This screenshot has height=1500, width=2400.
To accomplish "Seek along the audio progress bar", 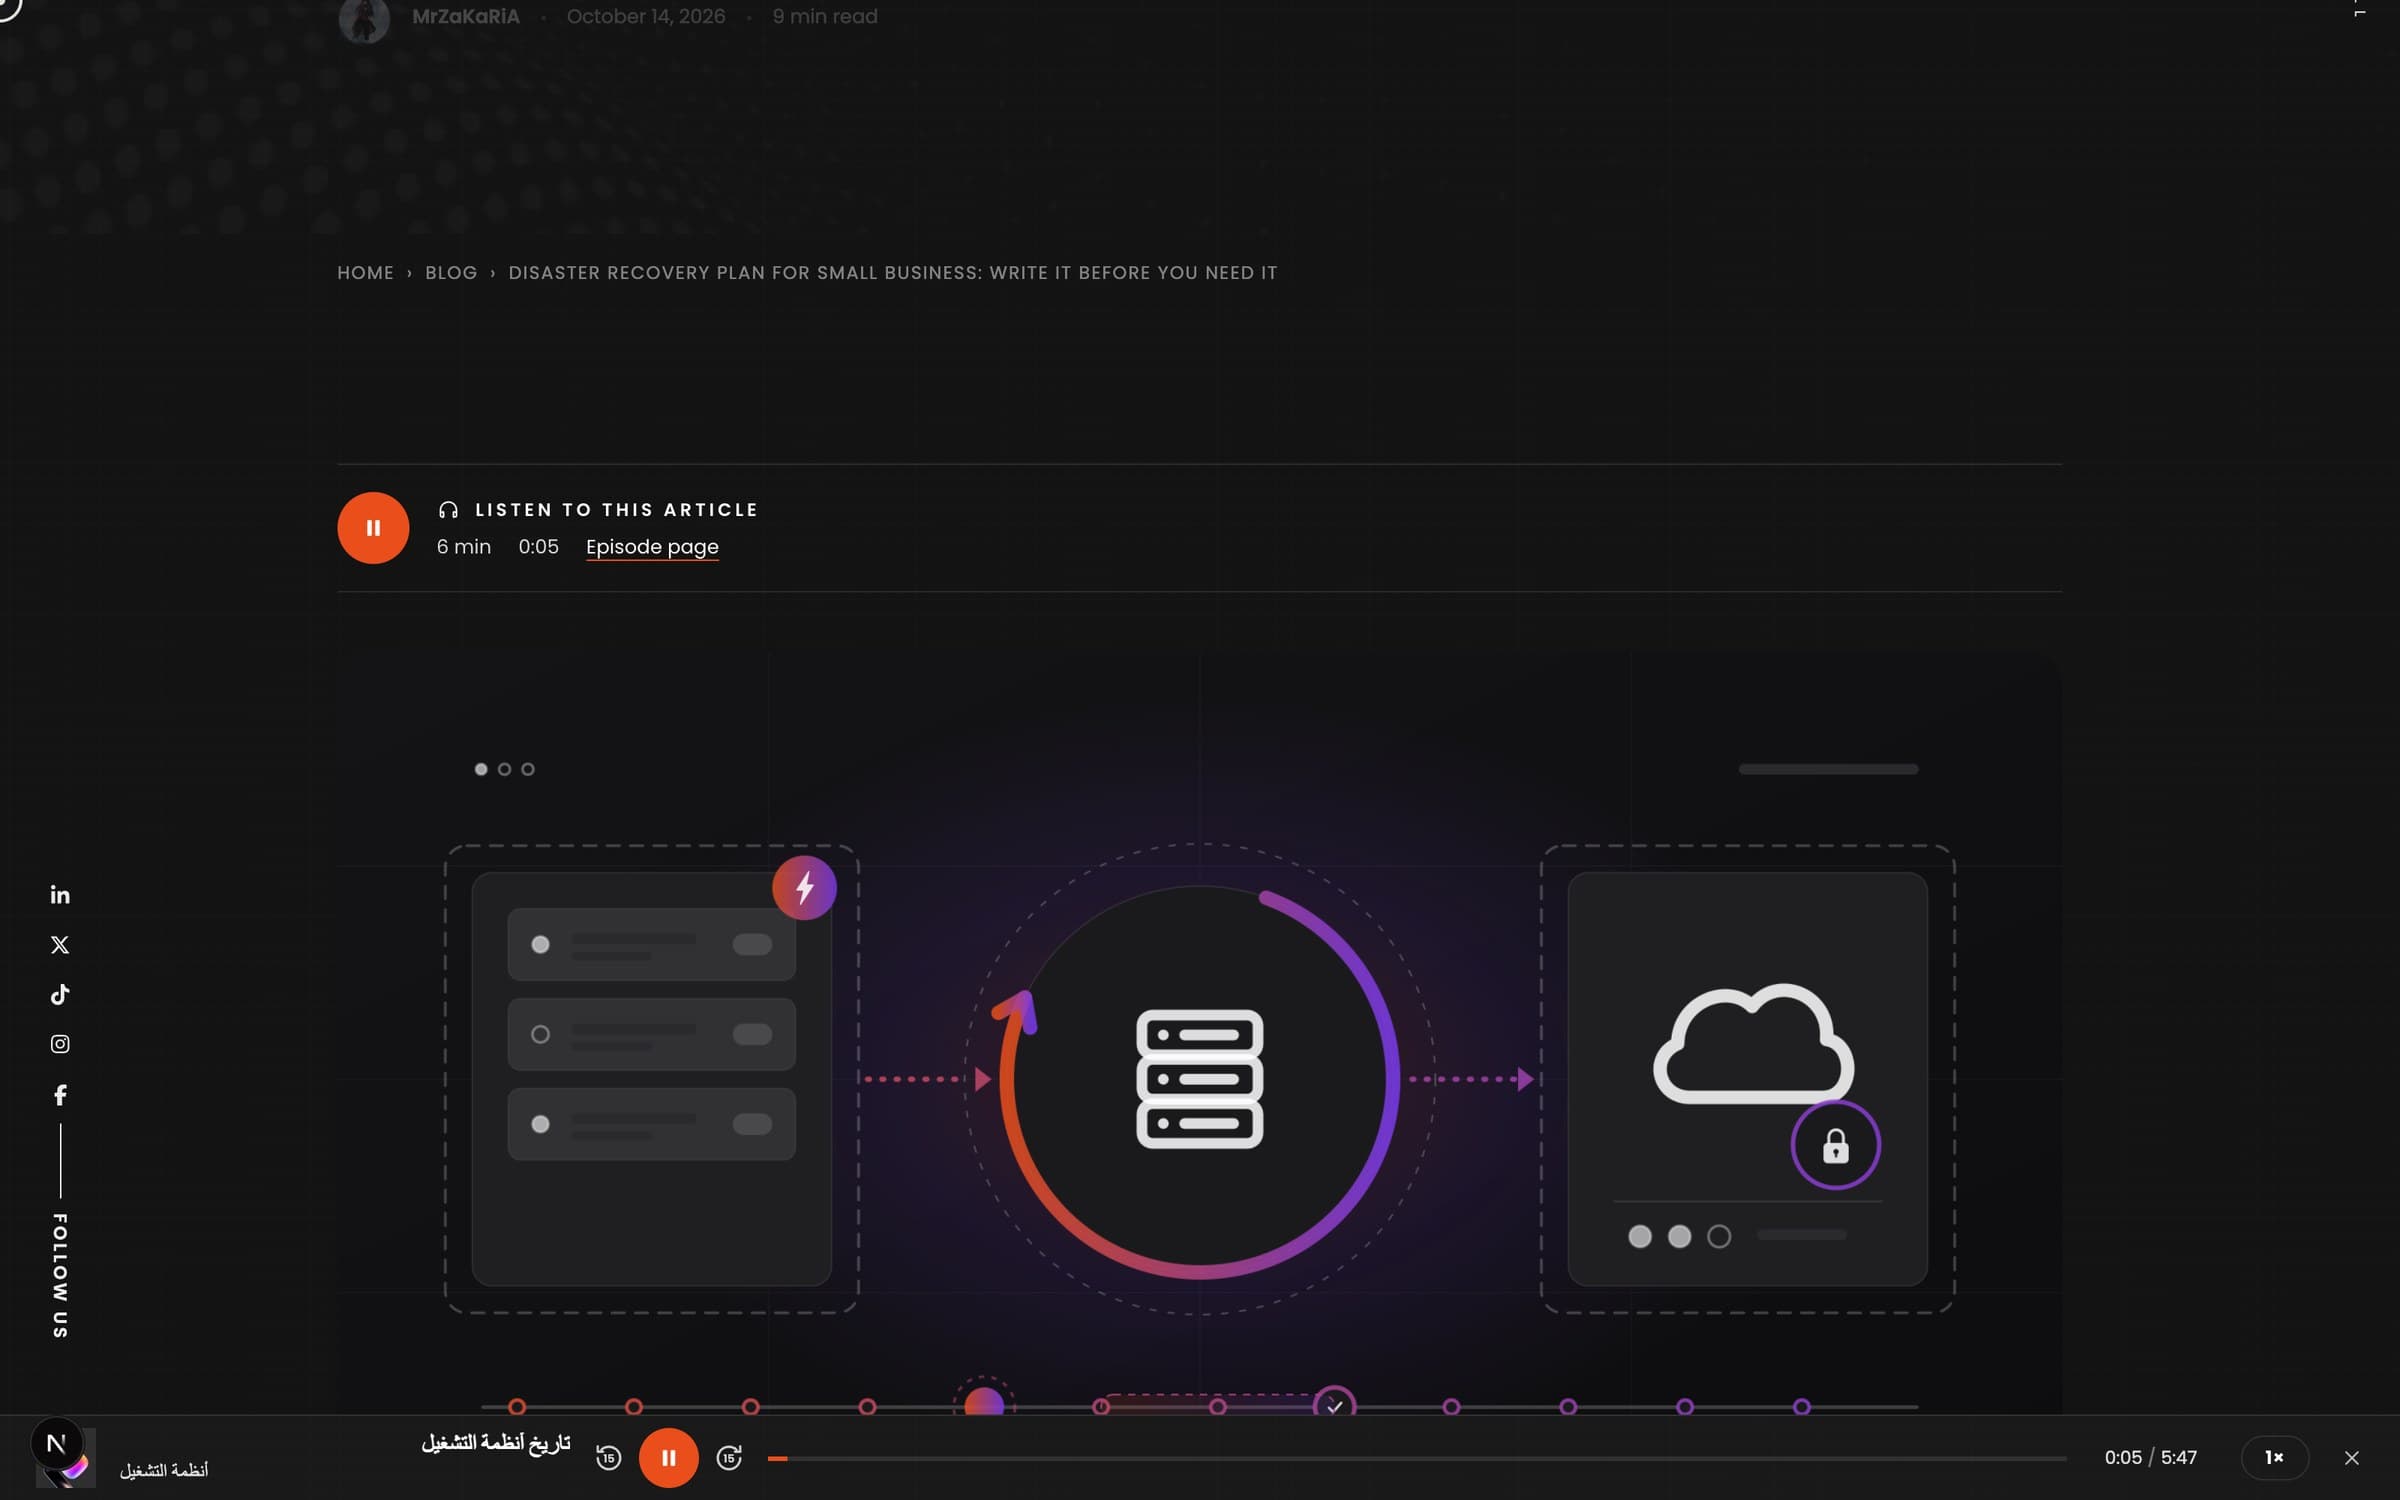I will [1417, 1459].
